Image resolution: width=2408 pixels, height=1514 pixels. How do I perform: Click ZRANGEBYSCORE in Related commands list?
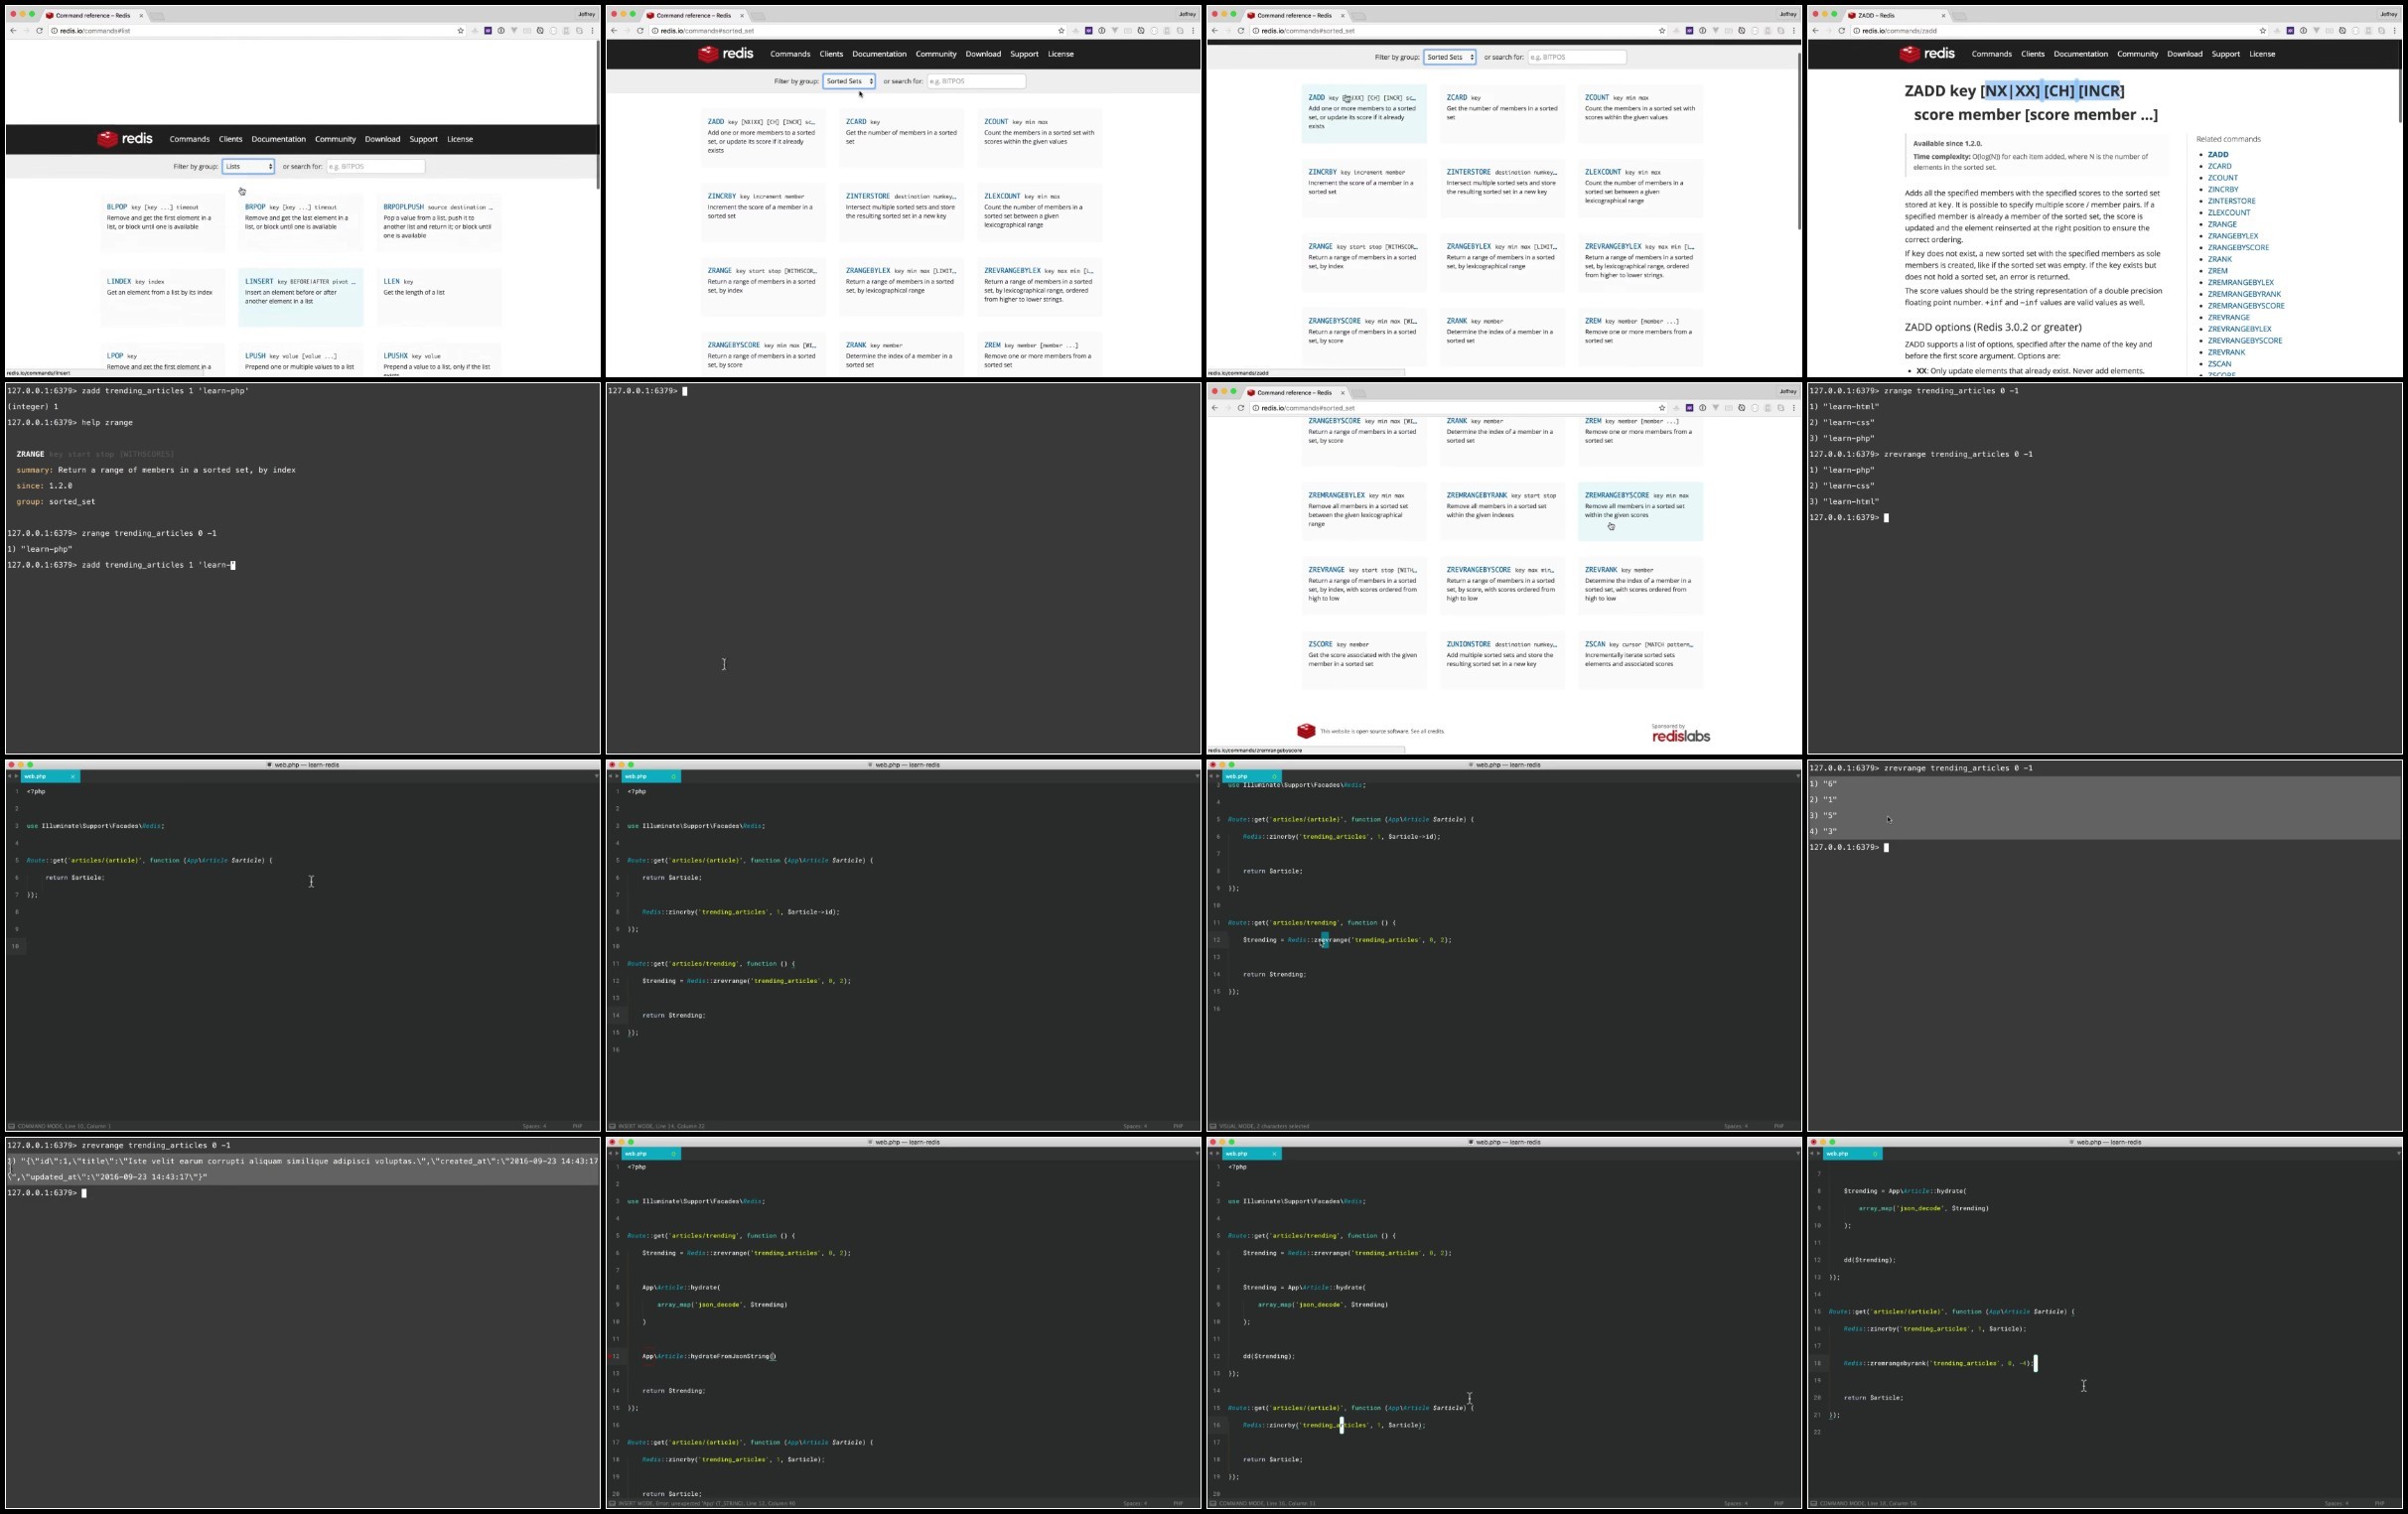pos(2237,247)
